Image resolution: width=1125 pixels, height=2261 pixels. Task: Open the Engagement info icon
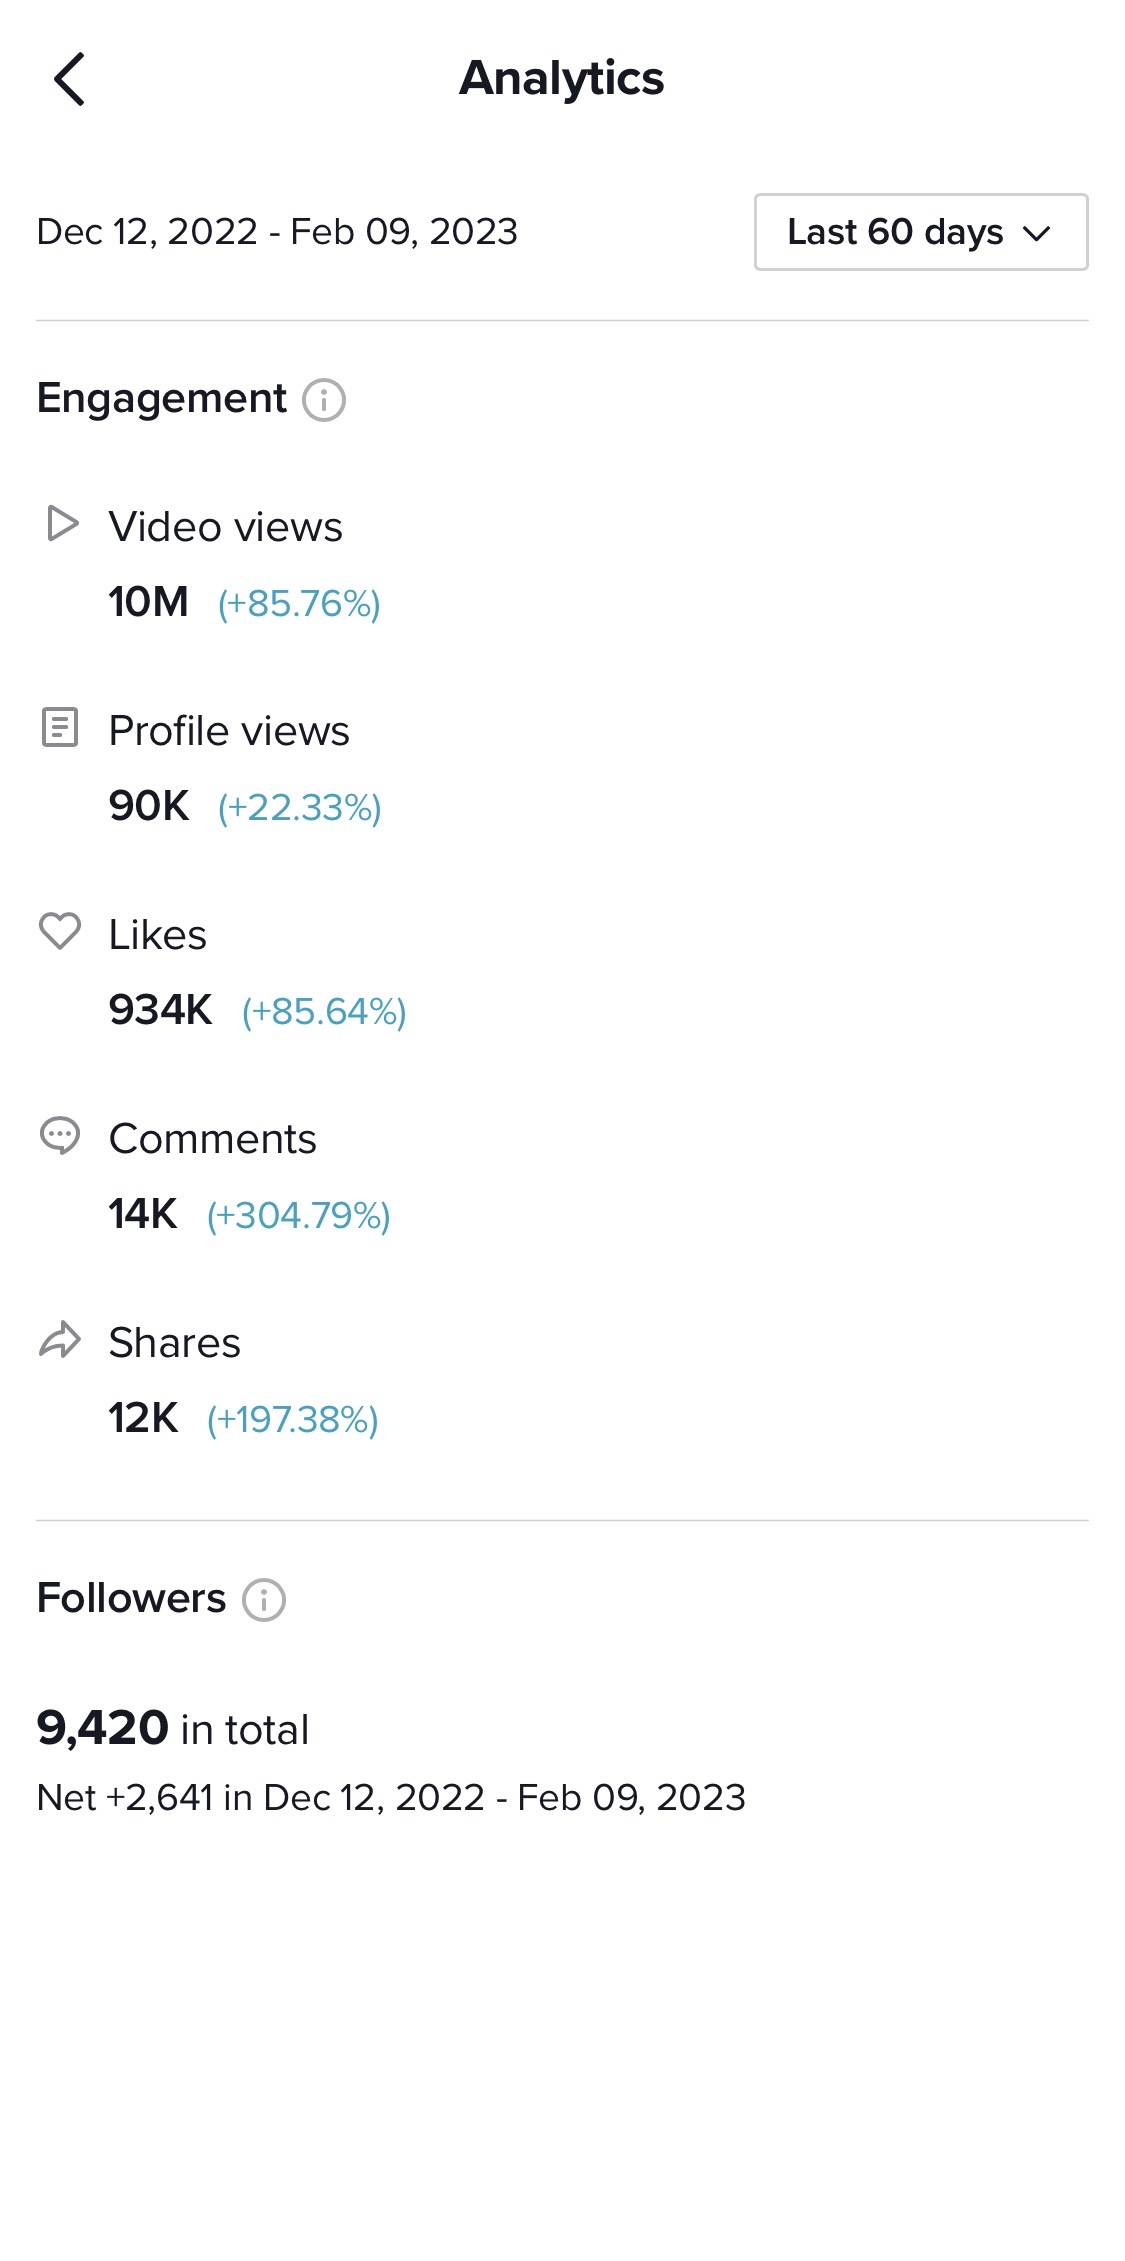(324, 400)
